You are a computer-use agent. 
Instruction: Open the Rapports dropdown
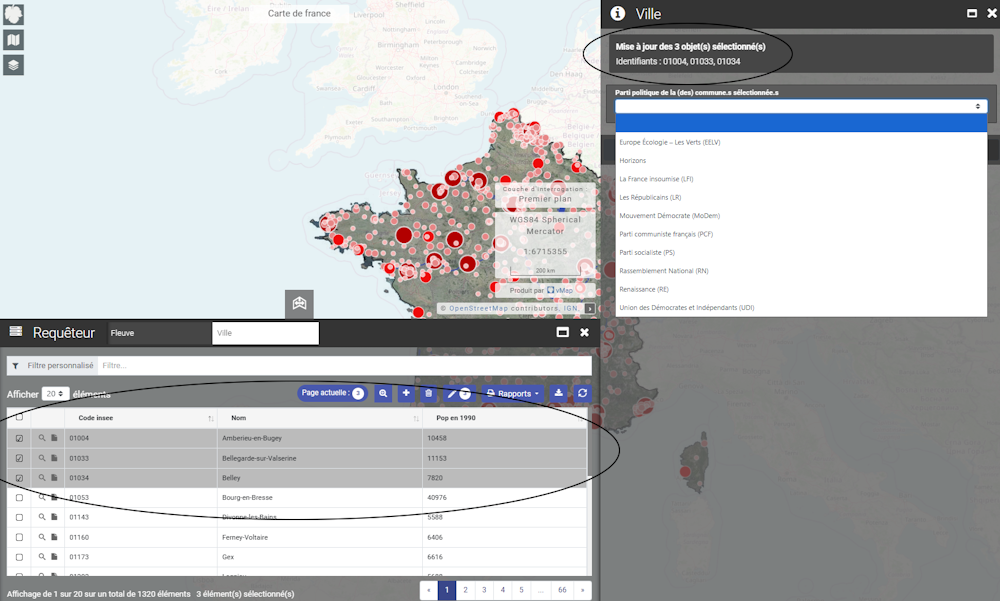coord(513,394)
